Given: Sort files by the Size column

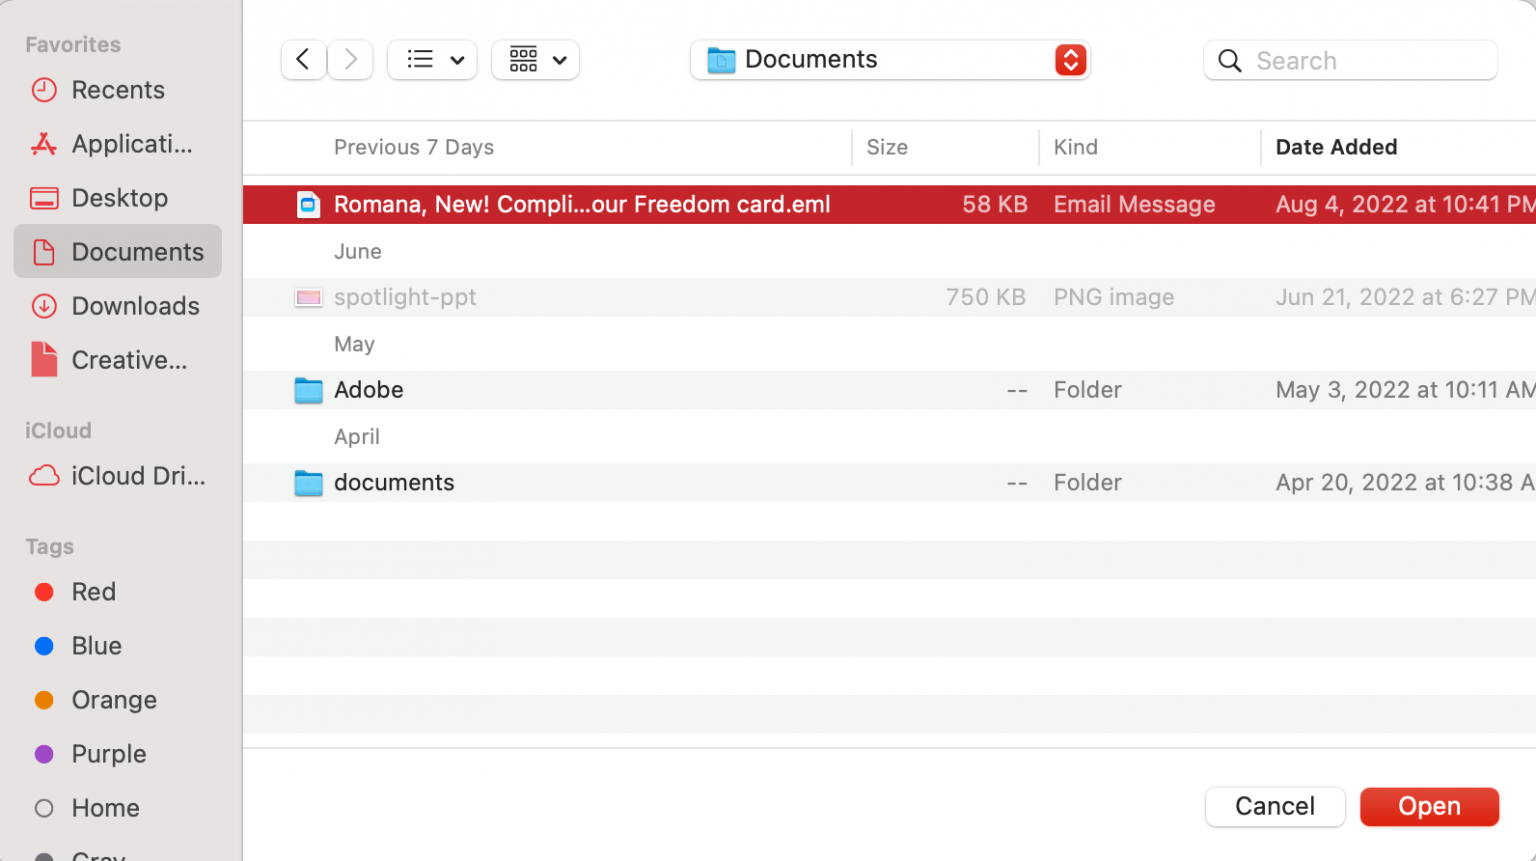Looking at the screenshot, I should [887, 147].
